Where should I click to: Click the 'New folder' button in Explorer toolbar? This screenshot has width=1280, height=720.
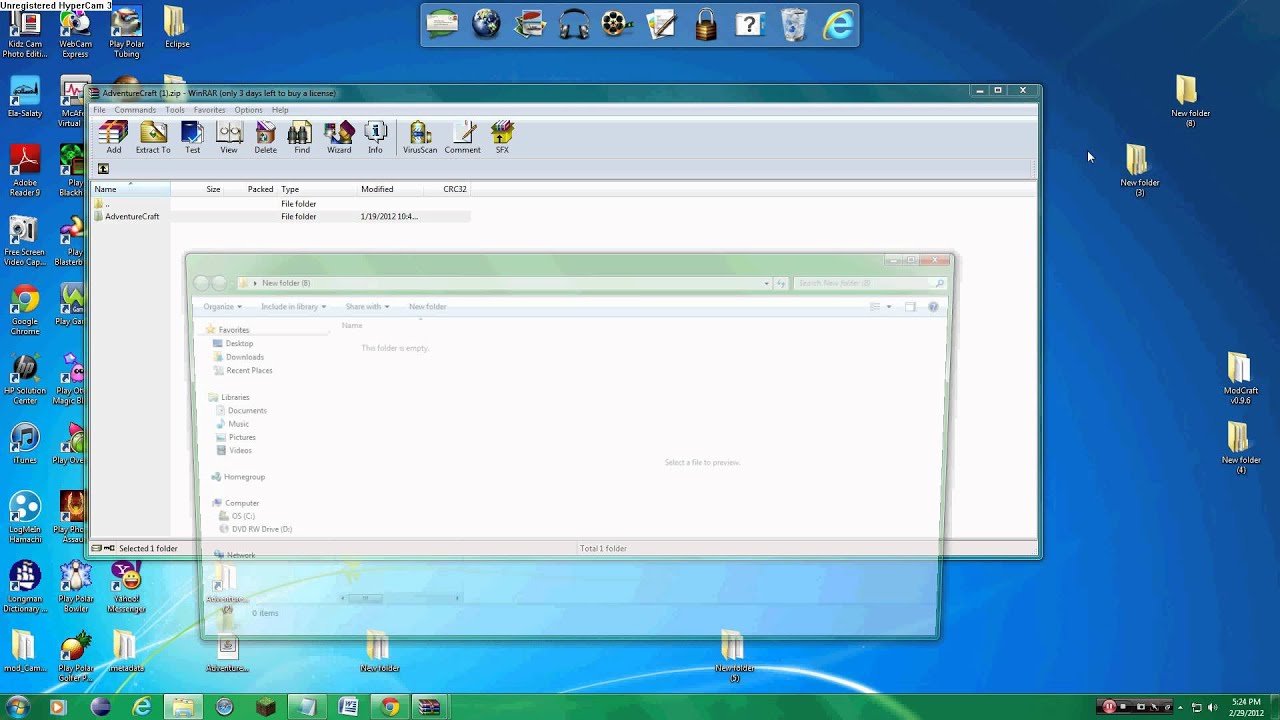428,307
